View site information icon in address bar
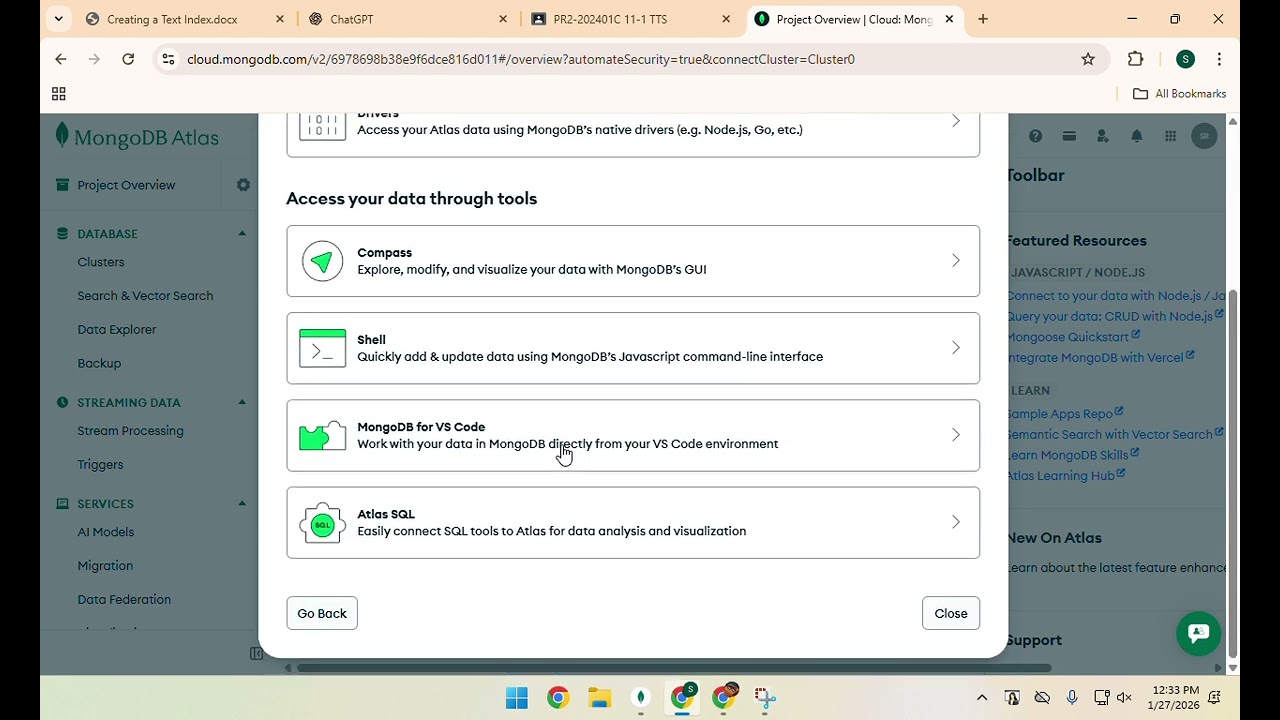 click(x=170, y=59)
